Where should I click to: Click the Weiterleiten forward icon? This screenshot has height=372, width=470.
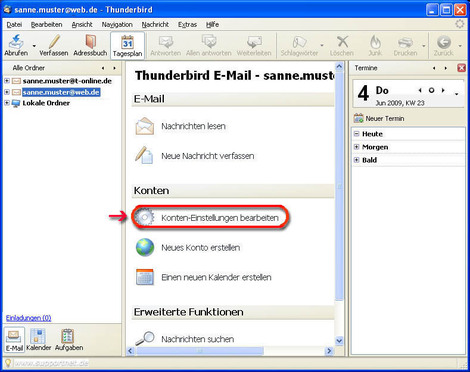254,42
